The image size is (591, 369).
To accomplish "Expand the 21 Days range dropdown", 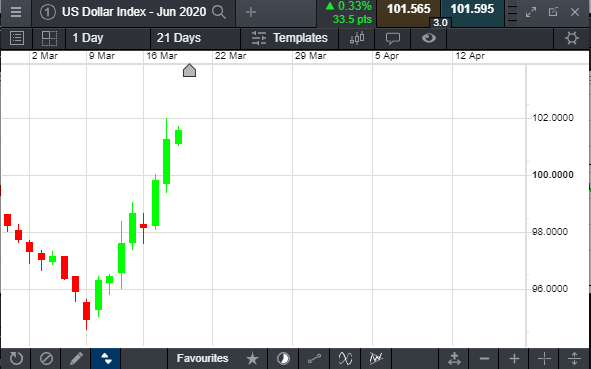I will 195,38.
